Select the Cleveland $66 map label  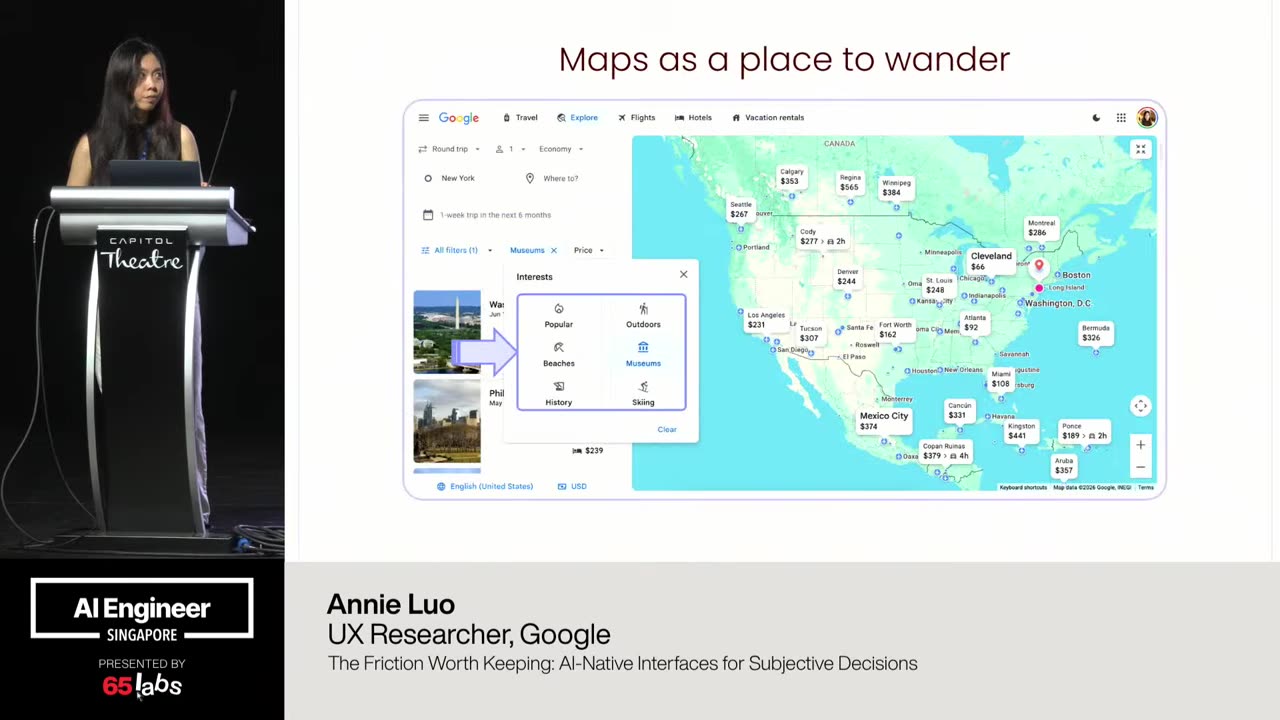(x=991, y=261)
